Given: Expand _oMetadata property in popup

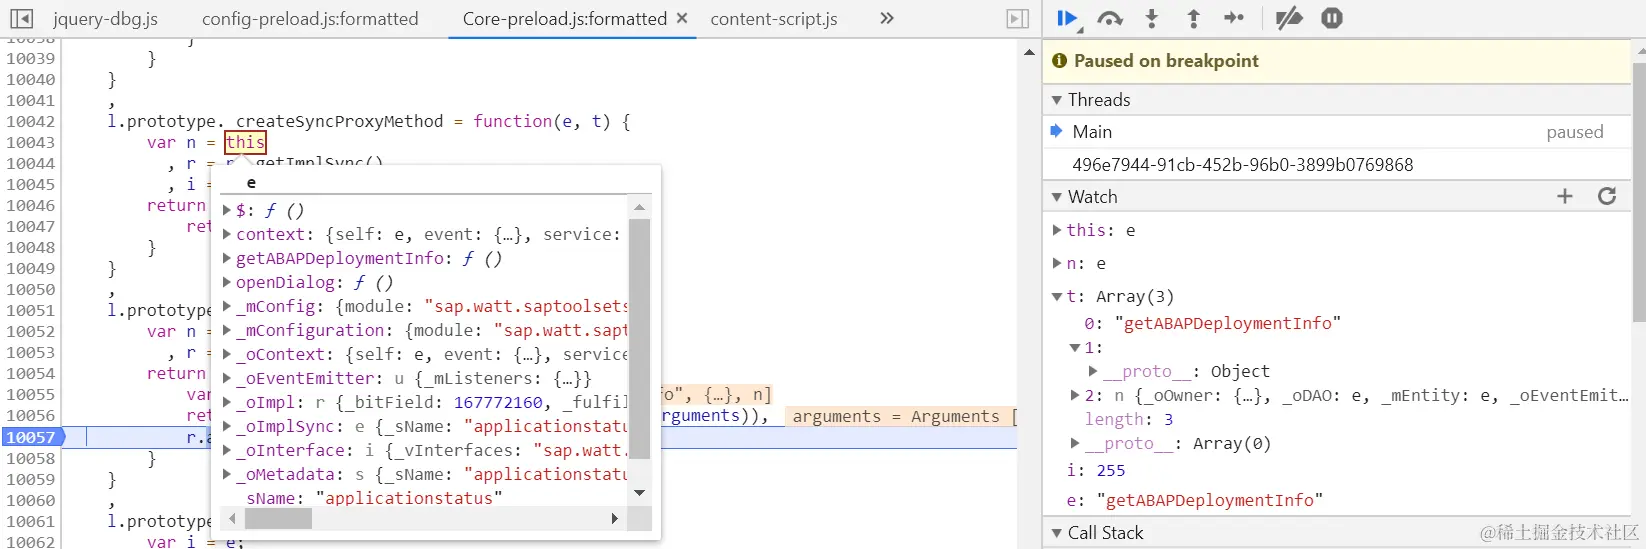Looking at the screenshot, I should click(x=227, y=474).
